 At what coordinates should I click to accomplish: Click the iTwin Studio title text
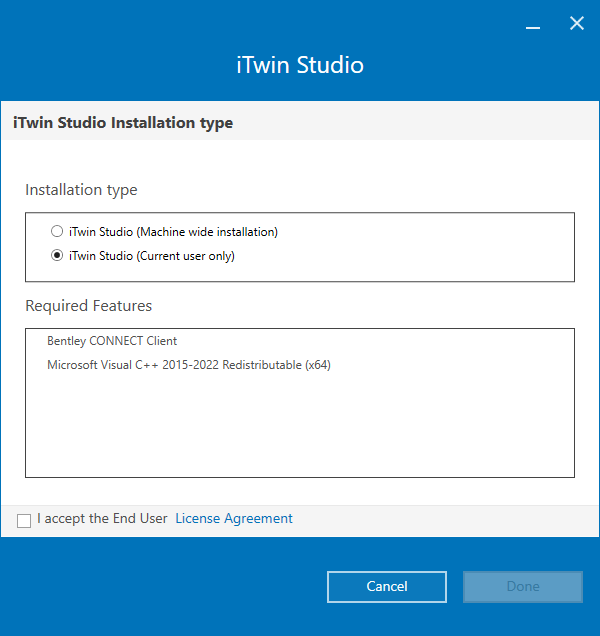point(300,65)
